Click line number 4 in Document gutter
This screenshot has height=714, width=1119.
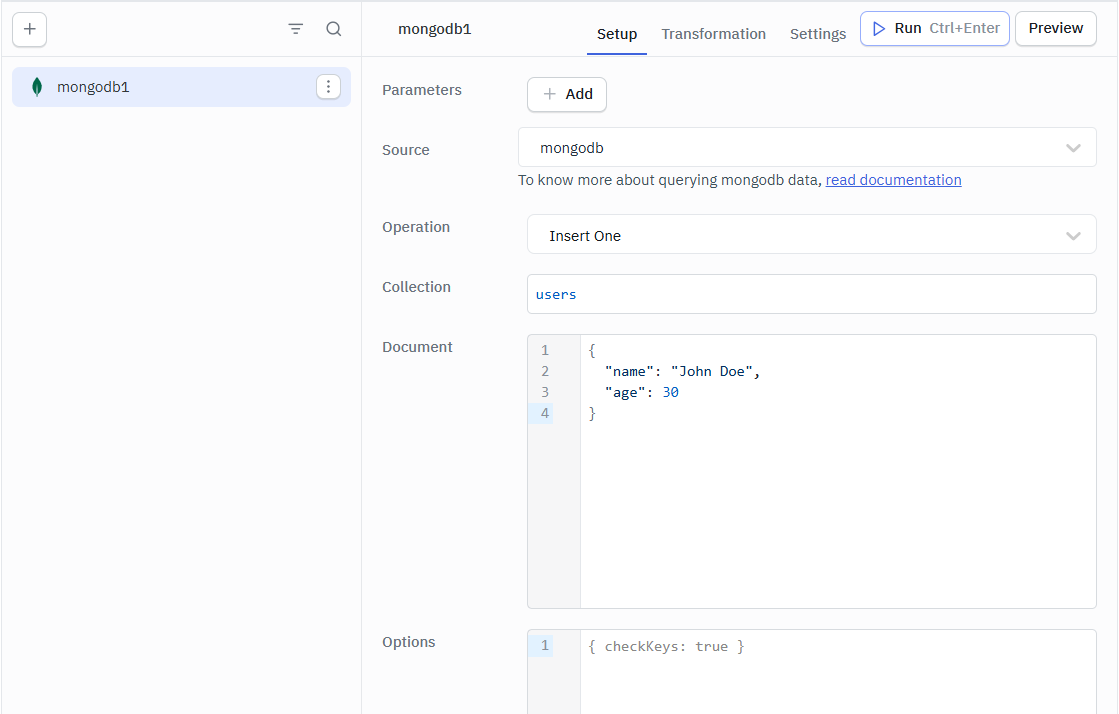(545, 413)
